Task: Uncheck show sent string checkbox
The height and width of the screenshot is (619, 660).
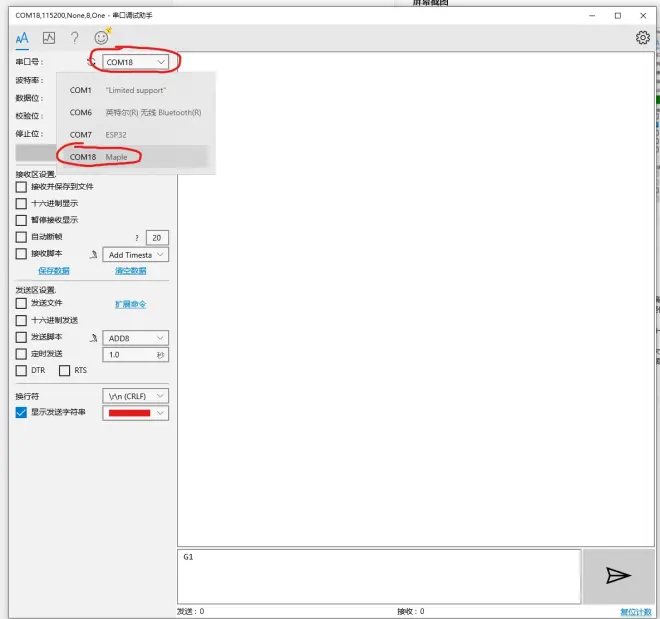Action: (x=21, y=412)
